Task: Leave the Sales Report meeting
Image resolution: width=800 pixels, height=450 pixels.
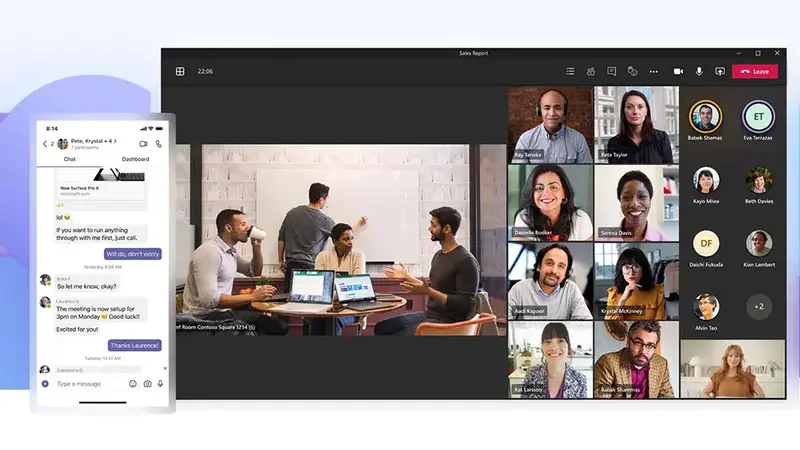Action: coord(755,71)
